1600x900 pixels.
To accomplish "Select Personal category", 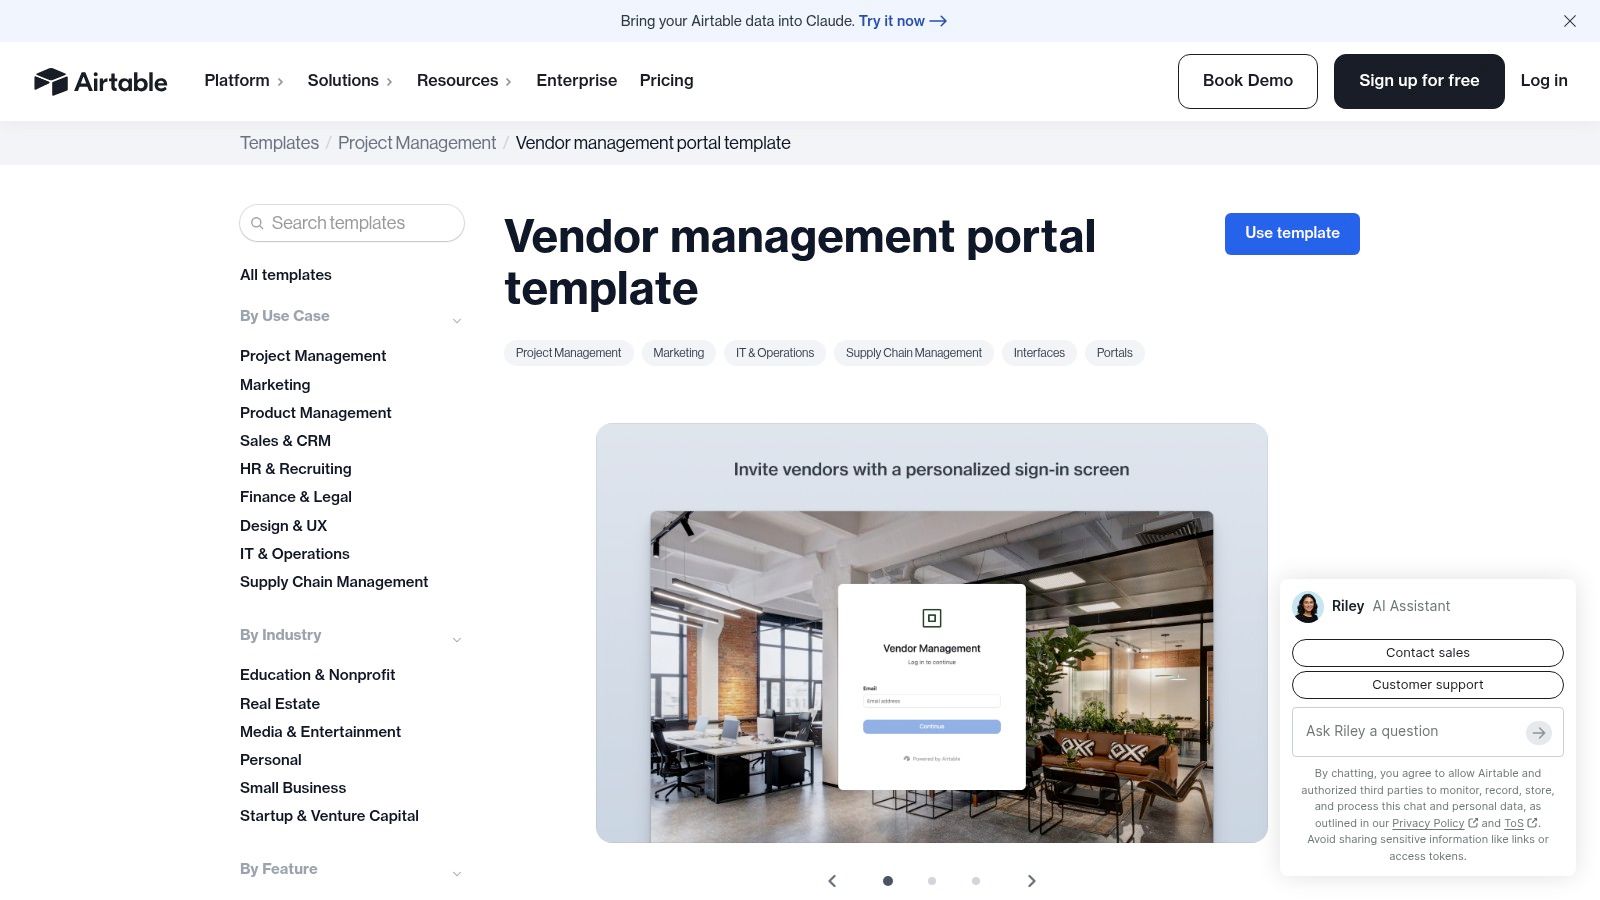I will [271, 760].
